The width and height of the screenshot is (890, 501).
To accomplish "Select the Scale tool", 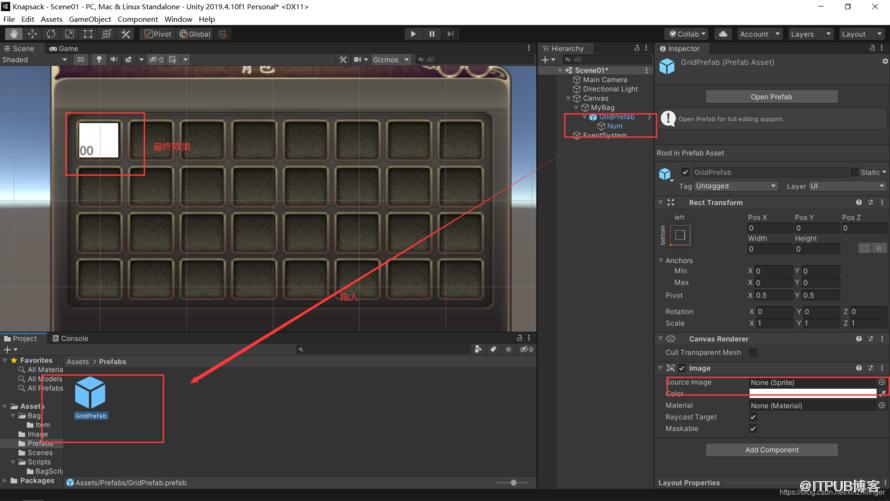I will pos(69,34).
